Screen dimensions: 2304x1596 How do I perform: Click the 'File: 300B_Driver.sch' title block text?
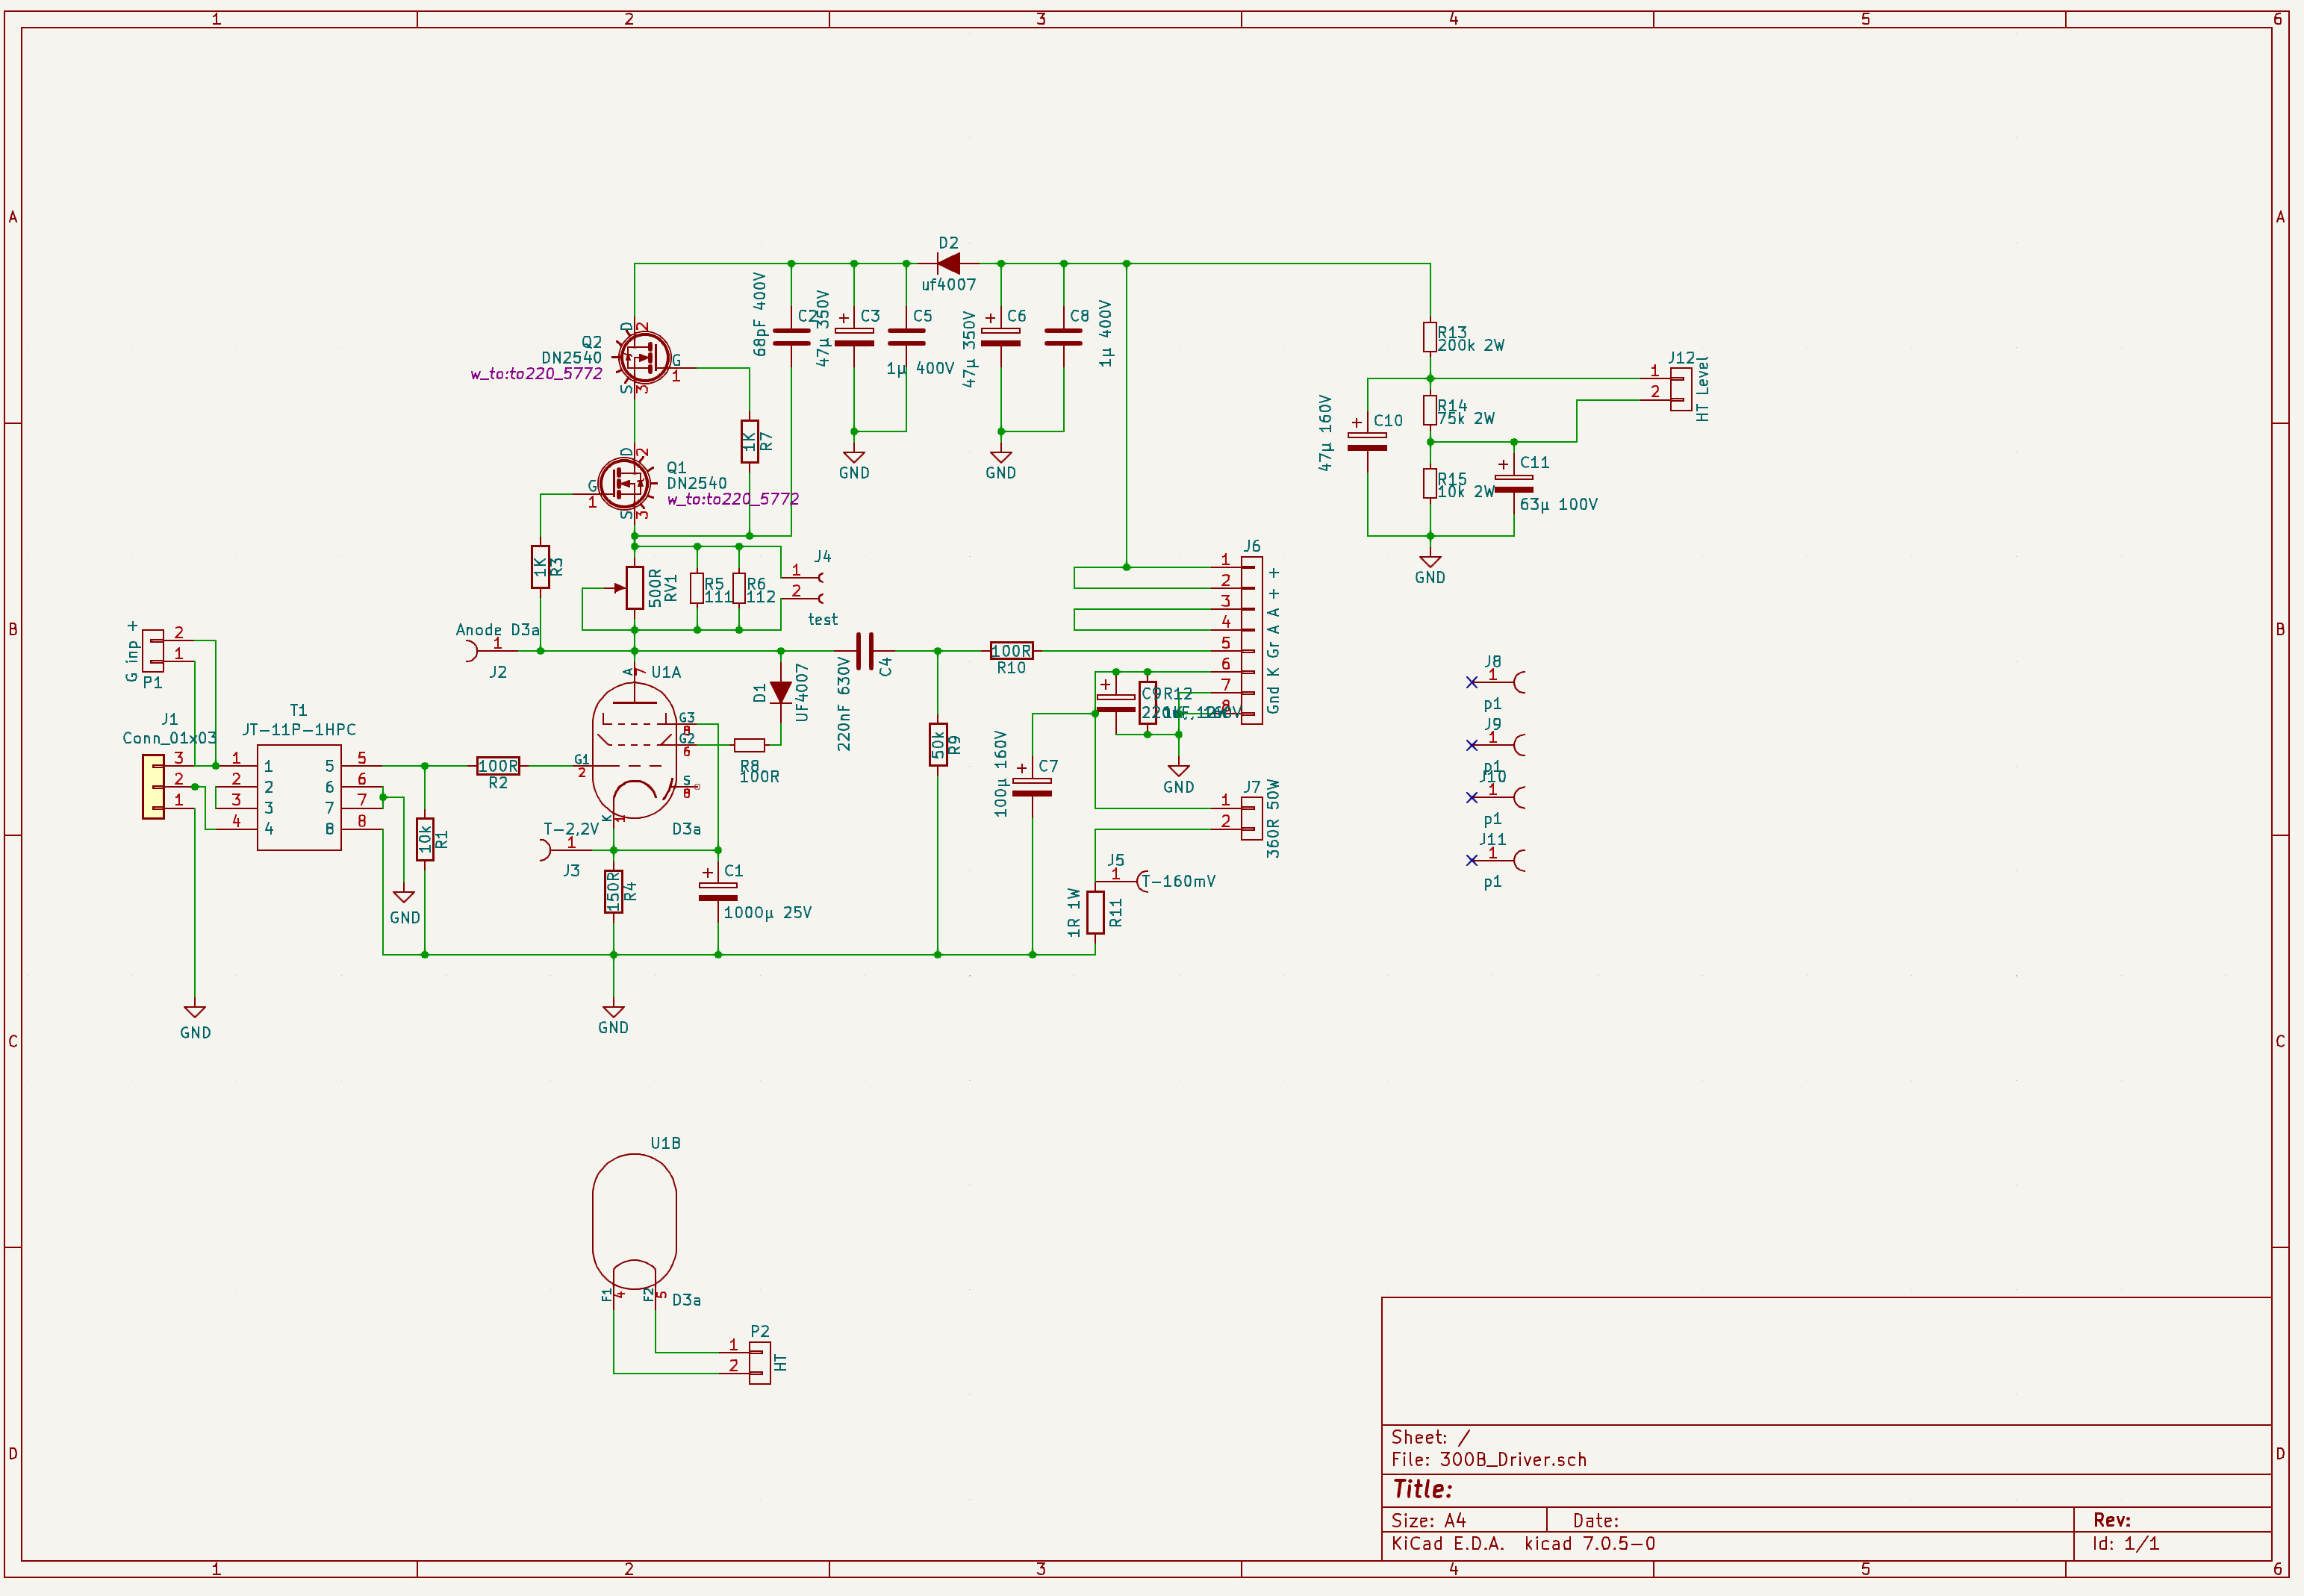(x=1489, y=1459)
